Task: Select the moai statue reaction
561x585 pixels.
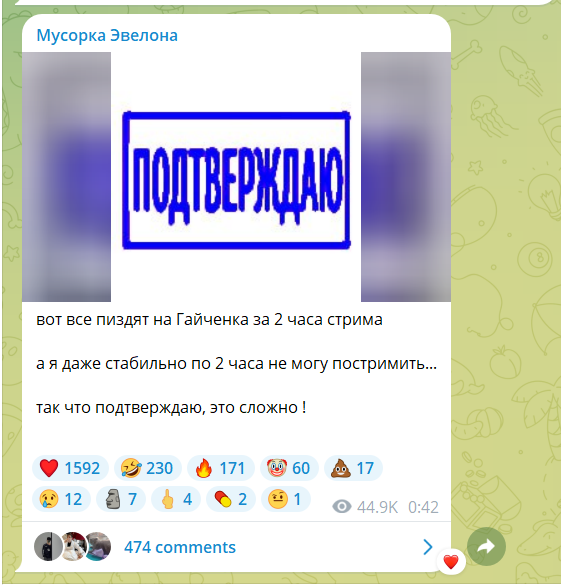Action: point(121,499)
